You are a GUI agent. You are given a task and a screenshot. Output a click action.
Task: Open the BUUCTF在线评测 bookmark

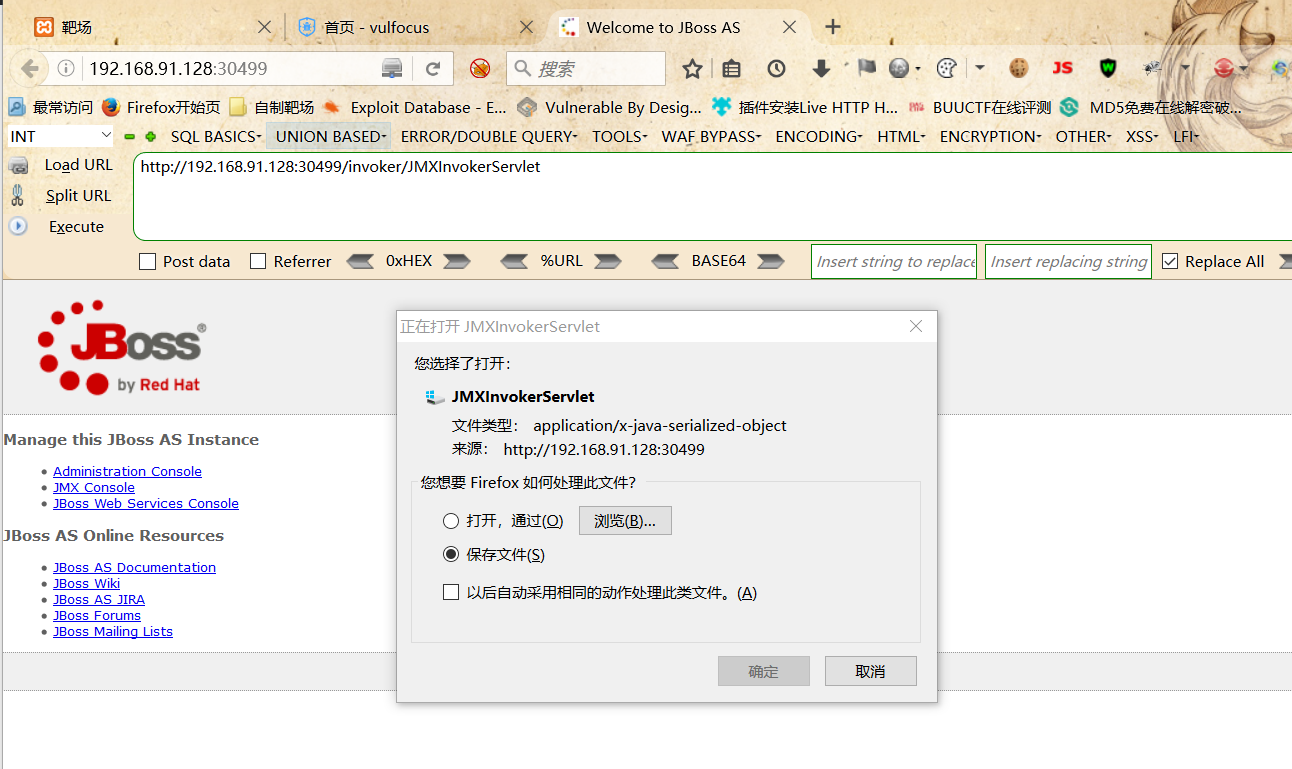[x=981, y=107]
